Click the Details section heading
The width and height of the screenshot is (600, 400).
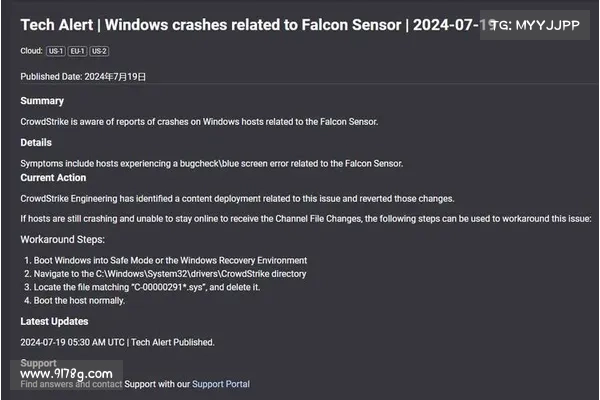click(x=36, y=142)
